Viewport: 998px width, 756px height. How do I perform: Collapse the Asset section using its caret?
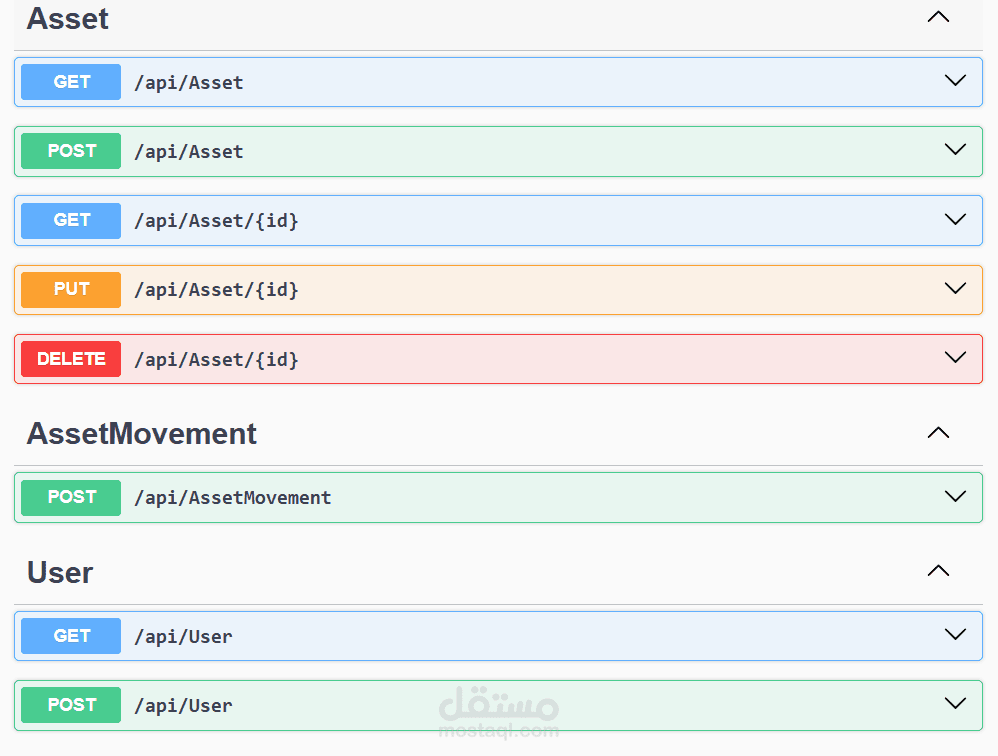coord(938,17)
